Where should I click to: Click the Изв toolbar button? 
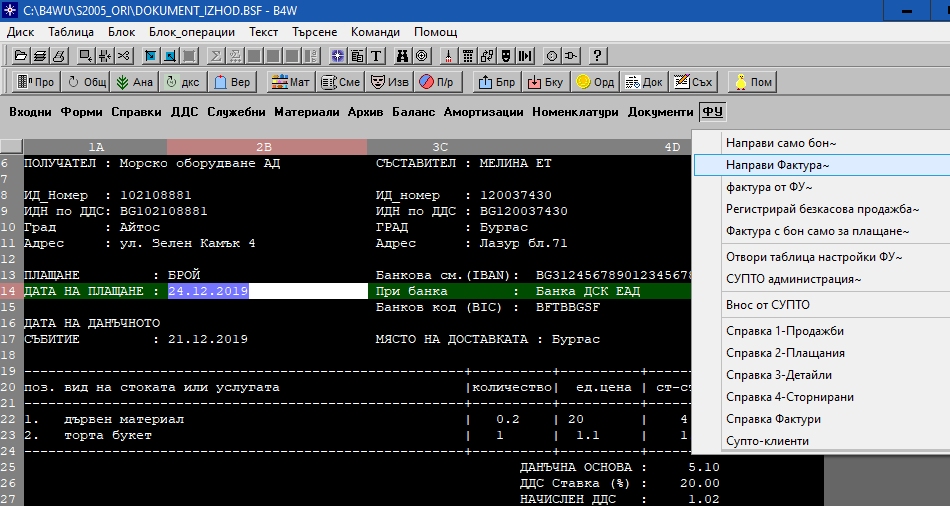point(390,82)
